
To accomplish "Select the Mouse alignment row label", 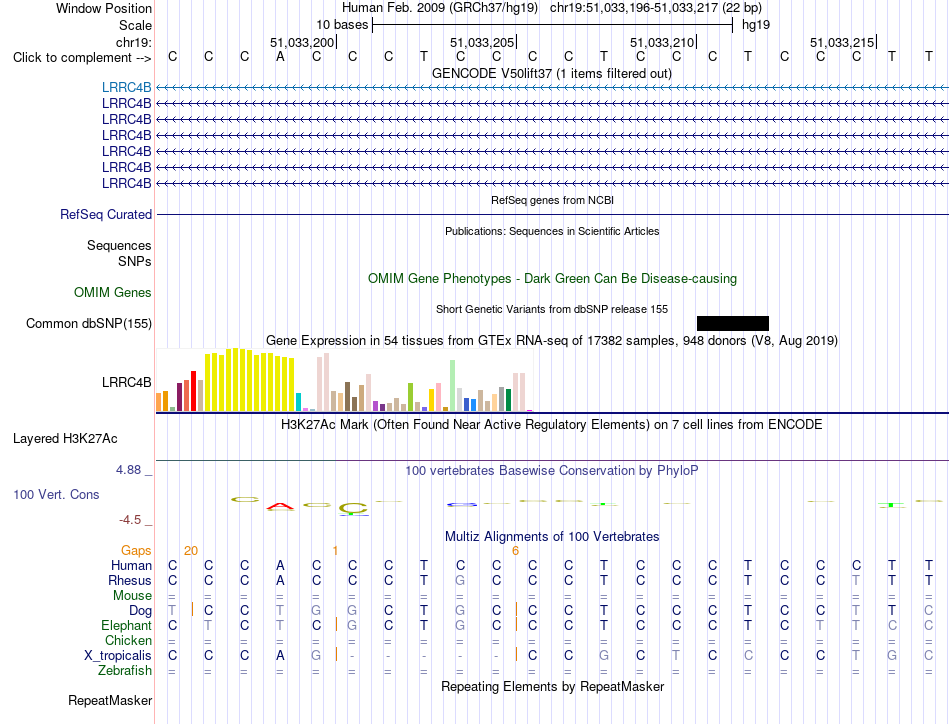I will 132,596.
